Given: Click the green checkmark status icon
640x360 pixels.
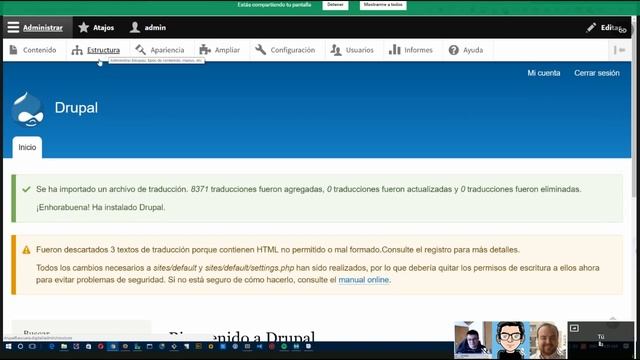Looking at the screenshot, I should [27, 189].
